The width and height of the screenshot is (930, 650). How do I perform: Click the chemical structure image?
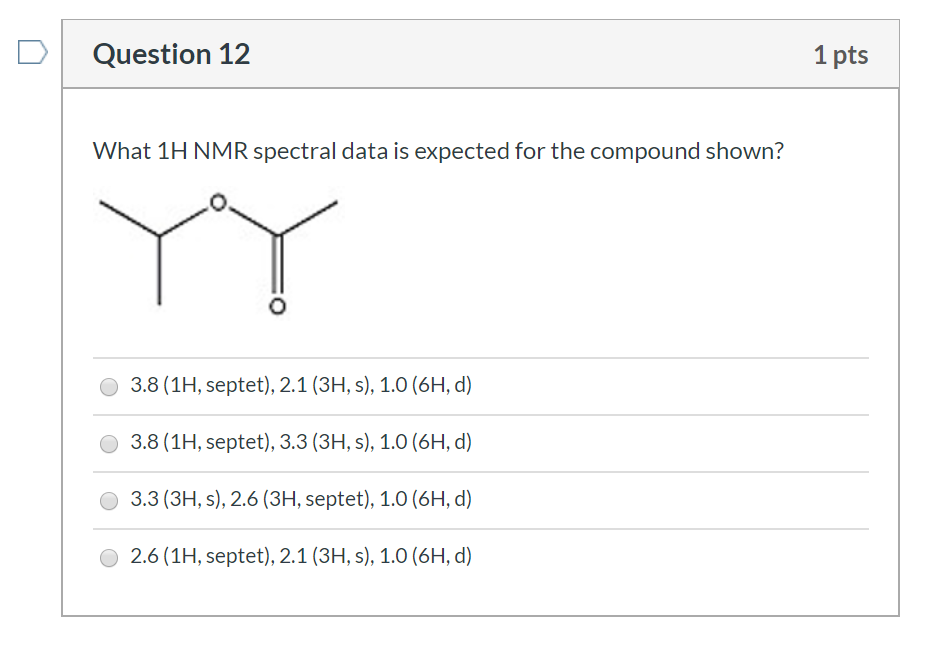(220, 250)
